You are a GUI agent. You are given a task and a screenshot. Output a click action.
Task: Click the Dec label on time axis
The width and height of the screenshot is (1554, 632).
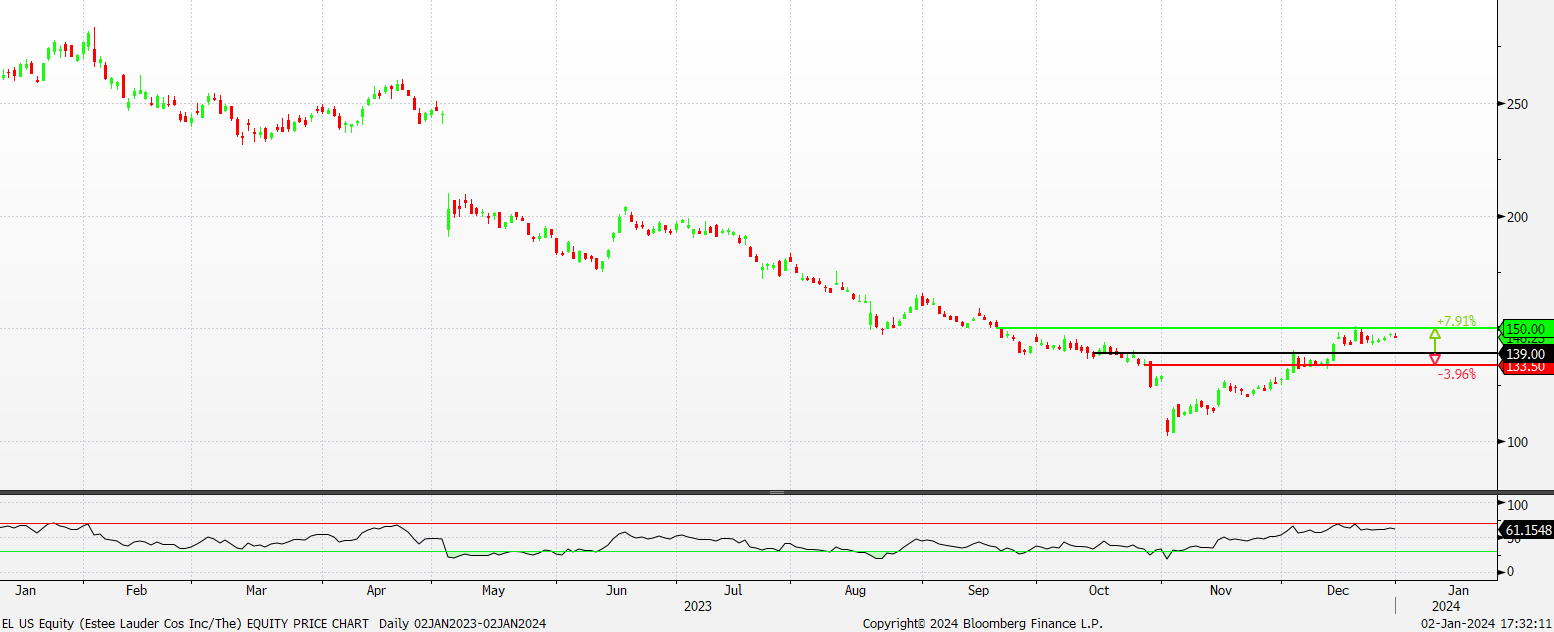tap(1339, 591)
